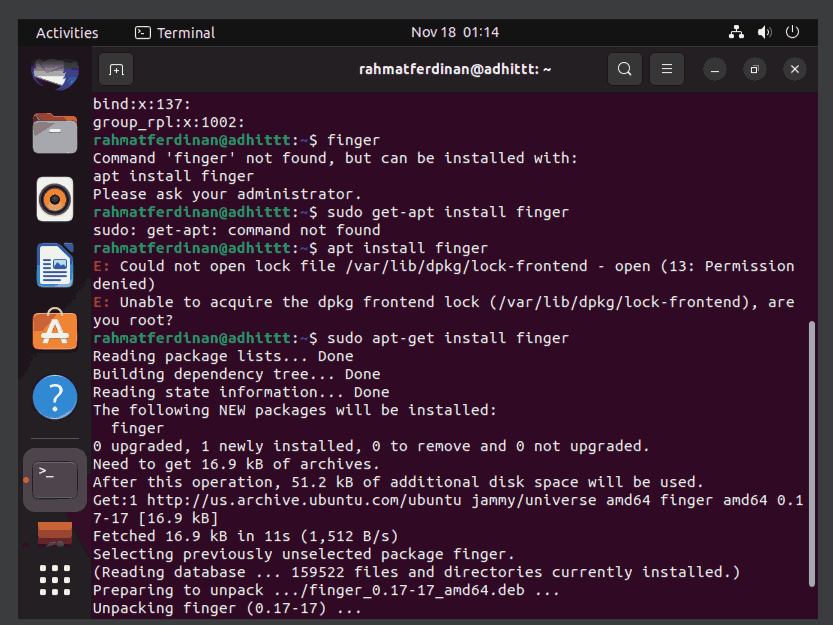Click the us.archive.ubuntu.com URL in output
This screenshot has width=833, height=625.
tap(304, 500)
